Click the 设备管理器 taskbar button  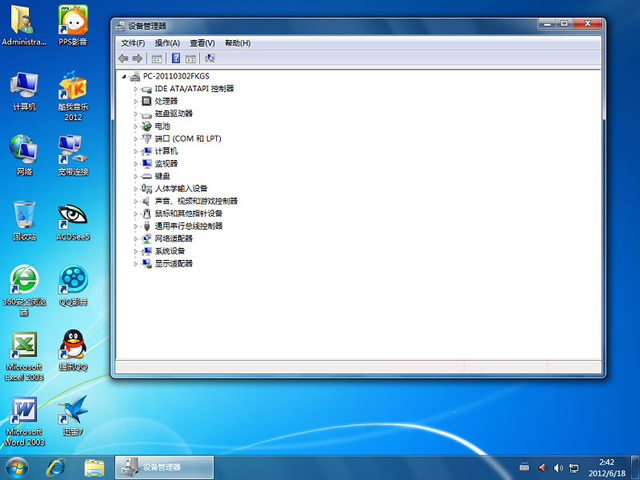pos(163,467)
